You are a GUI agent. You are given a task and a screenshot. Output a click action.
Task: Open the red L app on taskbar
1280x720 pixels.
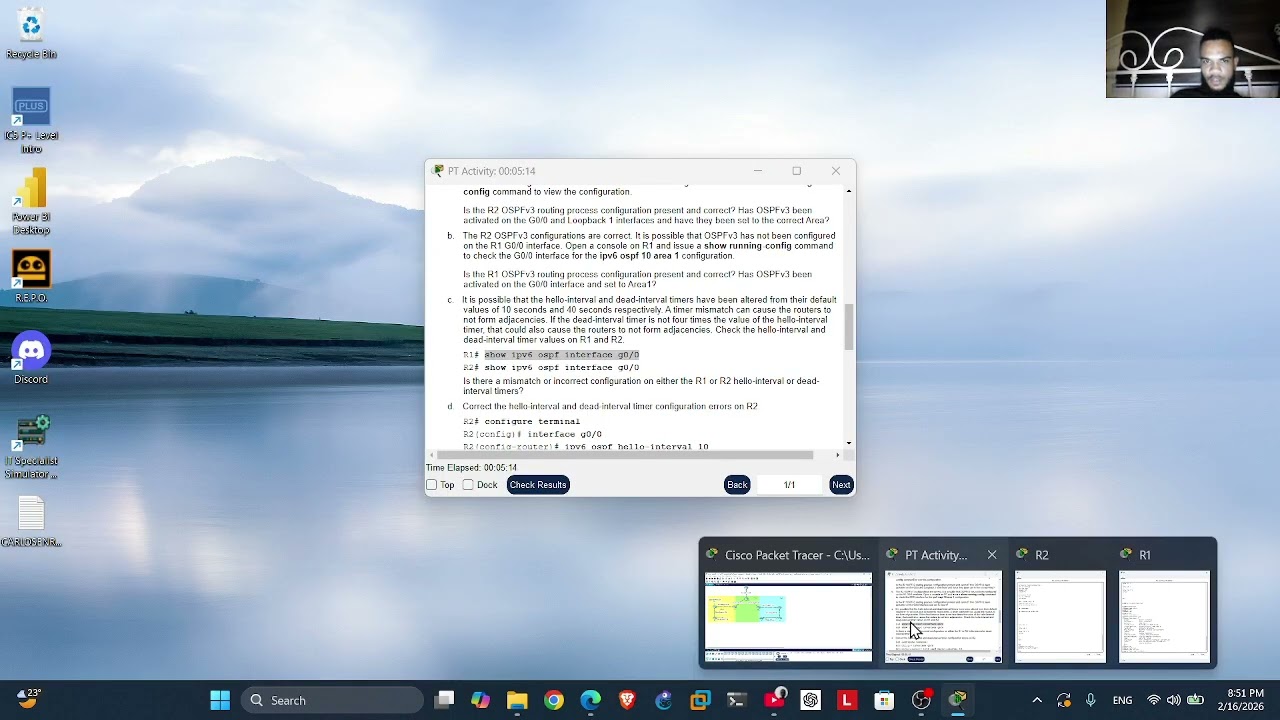click(847, 700)
